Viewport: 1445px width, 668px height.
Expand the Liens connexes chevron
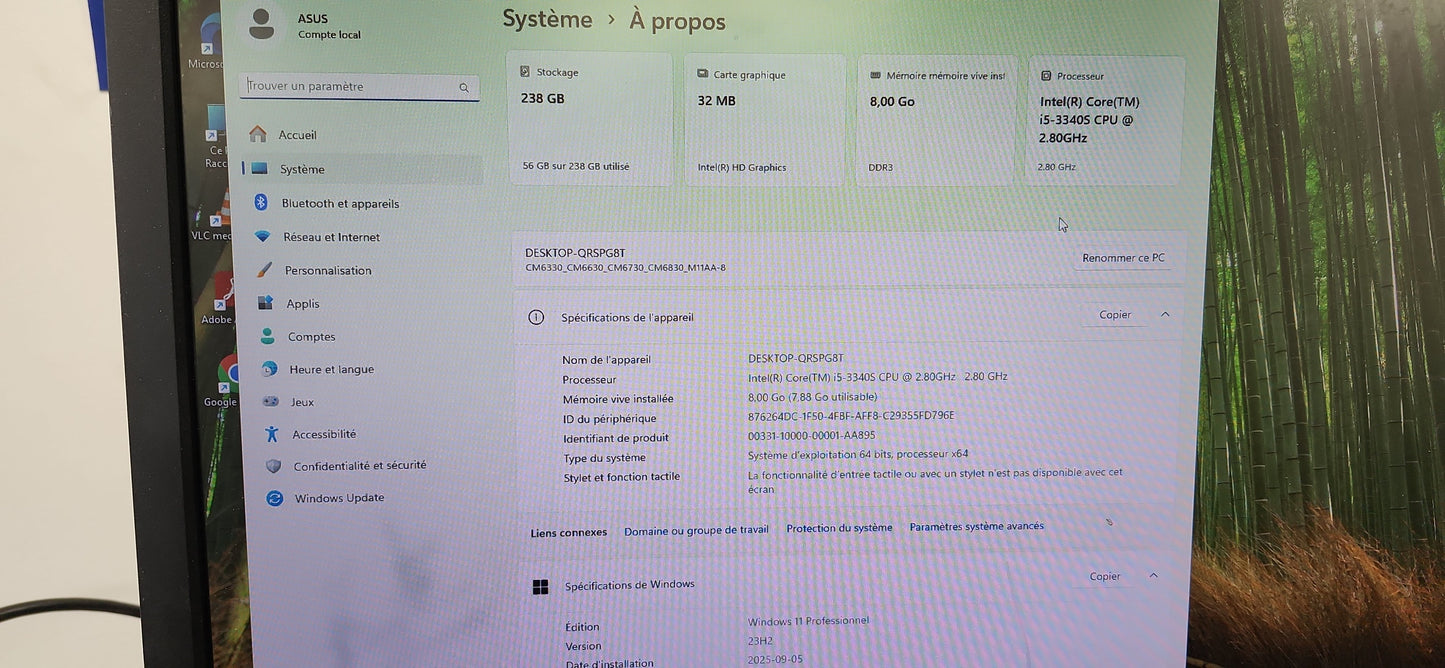click(1108, 523)
